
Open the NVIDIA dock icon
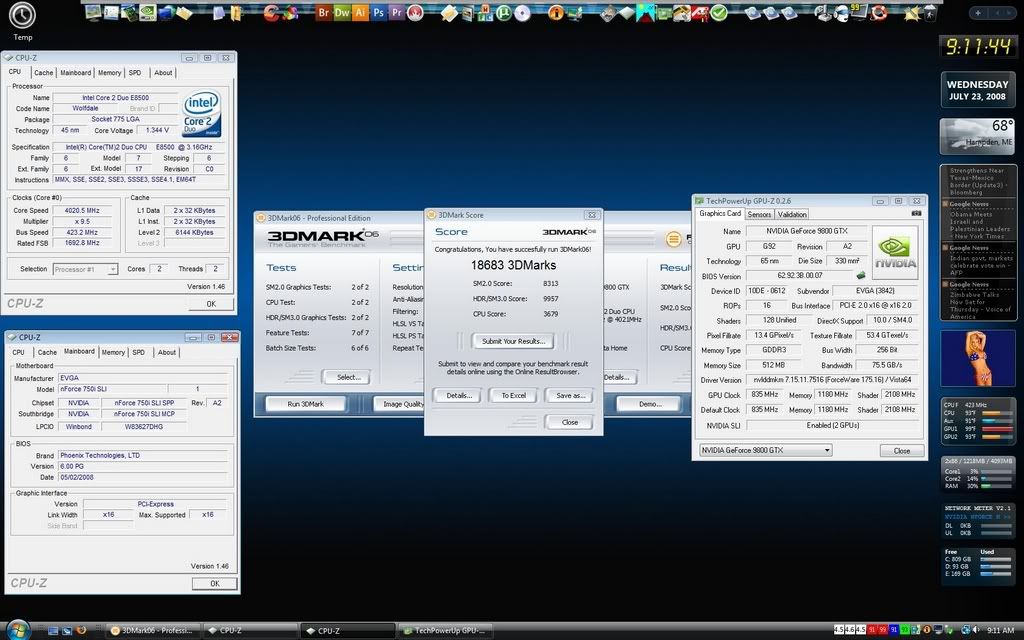click(148, 12)
